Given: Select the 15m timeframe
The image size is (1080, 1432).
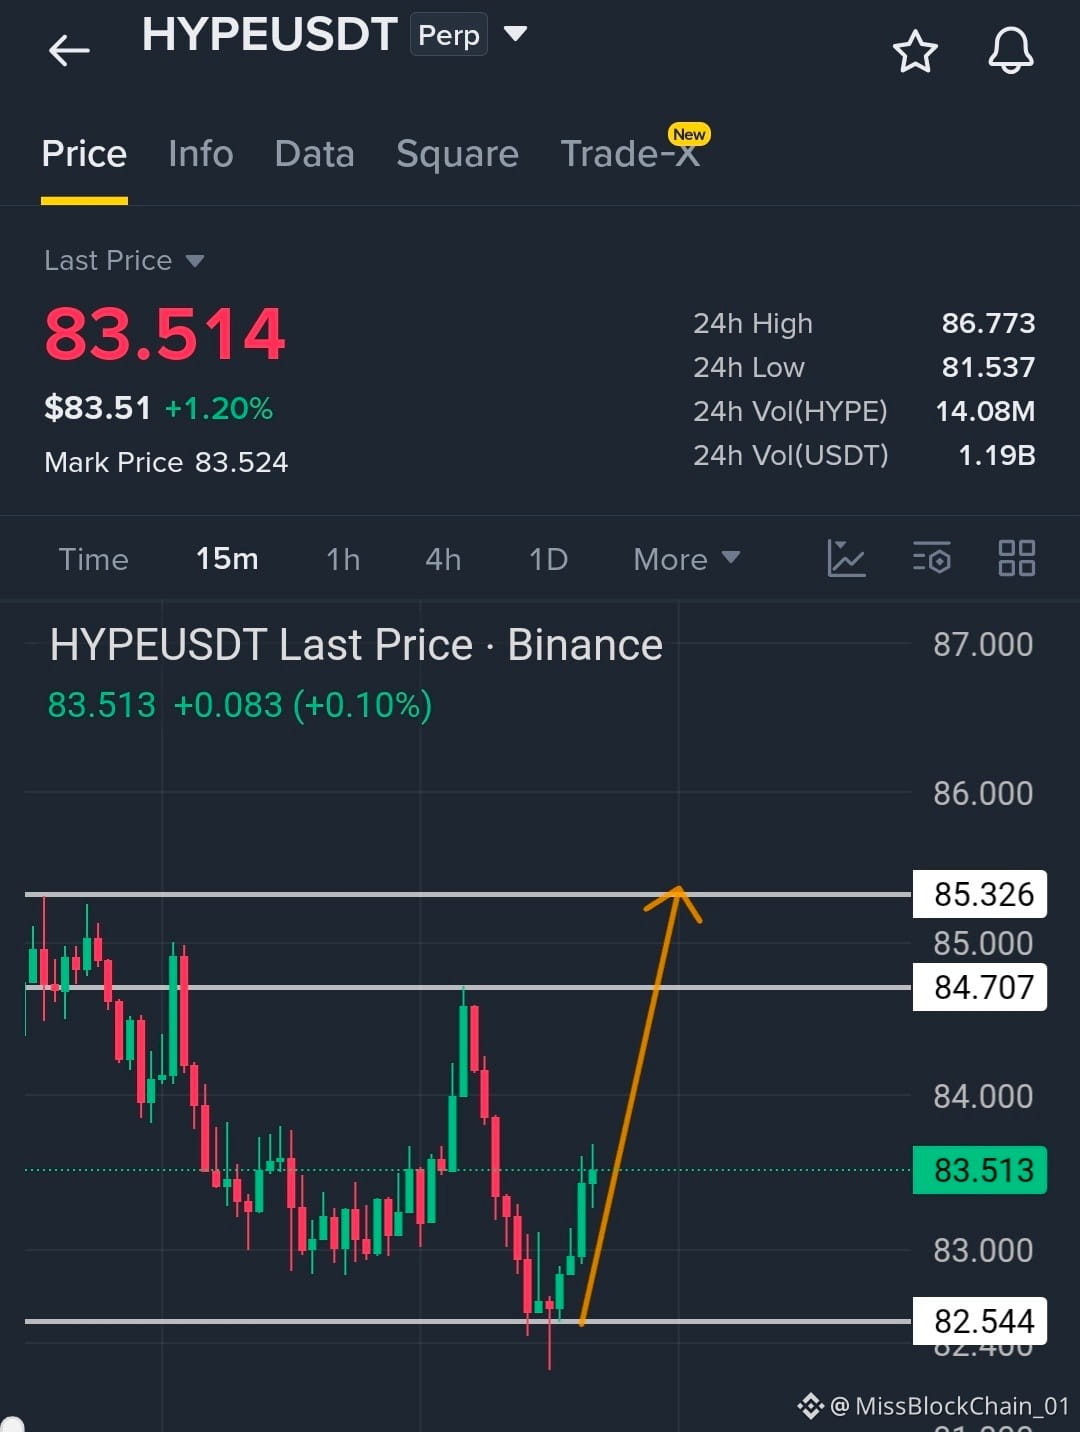Looking at the screenshot, I should [227, 559].
